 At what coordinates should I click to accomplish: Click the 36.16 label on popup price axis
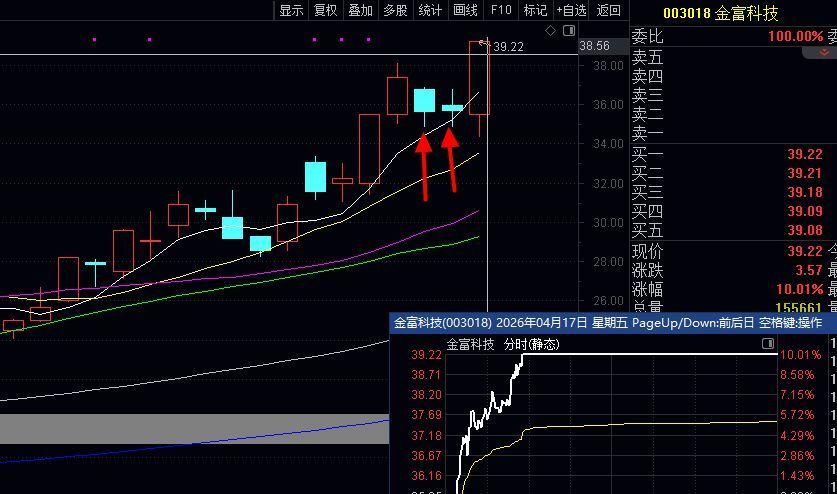427,475
